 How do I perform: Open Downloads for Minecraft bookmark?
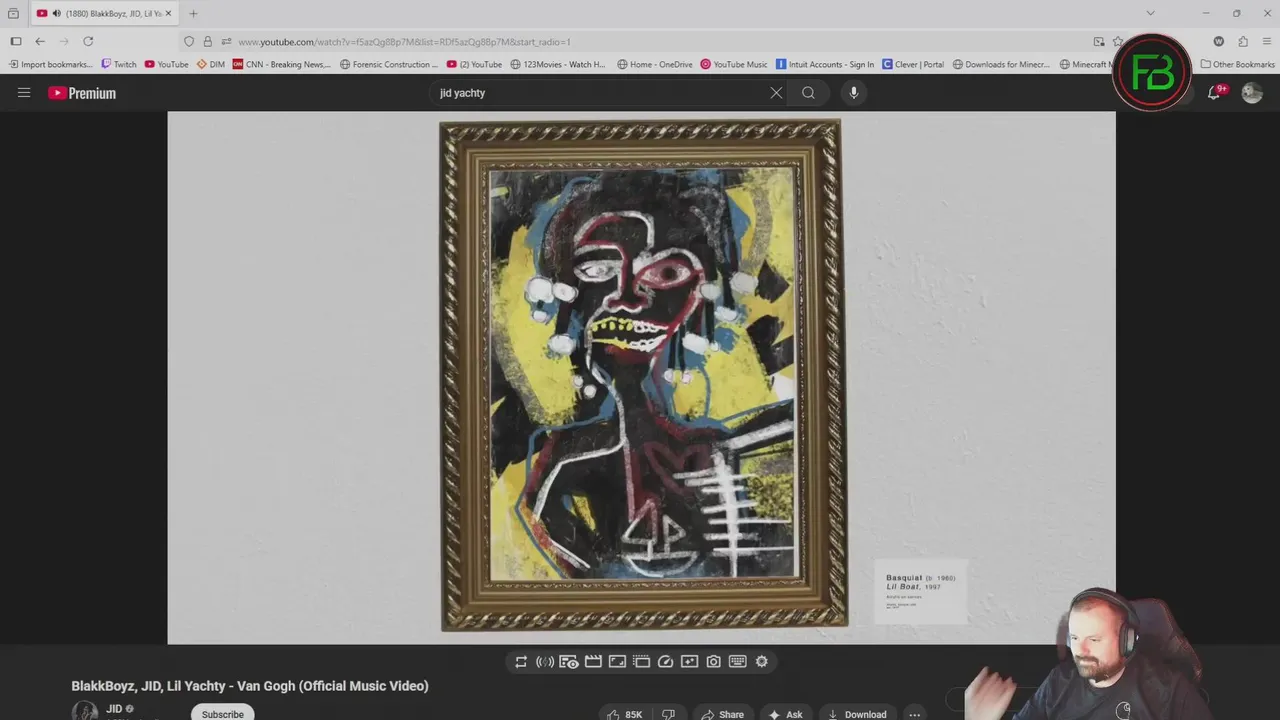tap(1001, 64)
